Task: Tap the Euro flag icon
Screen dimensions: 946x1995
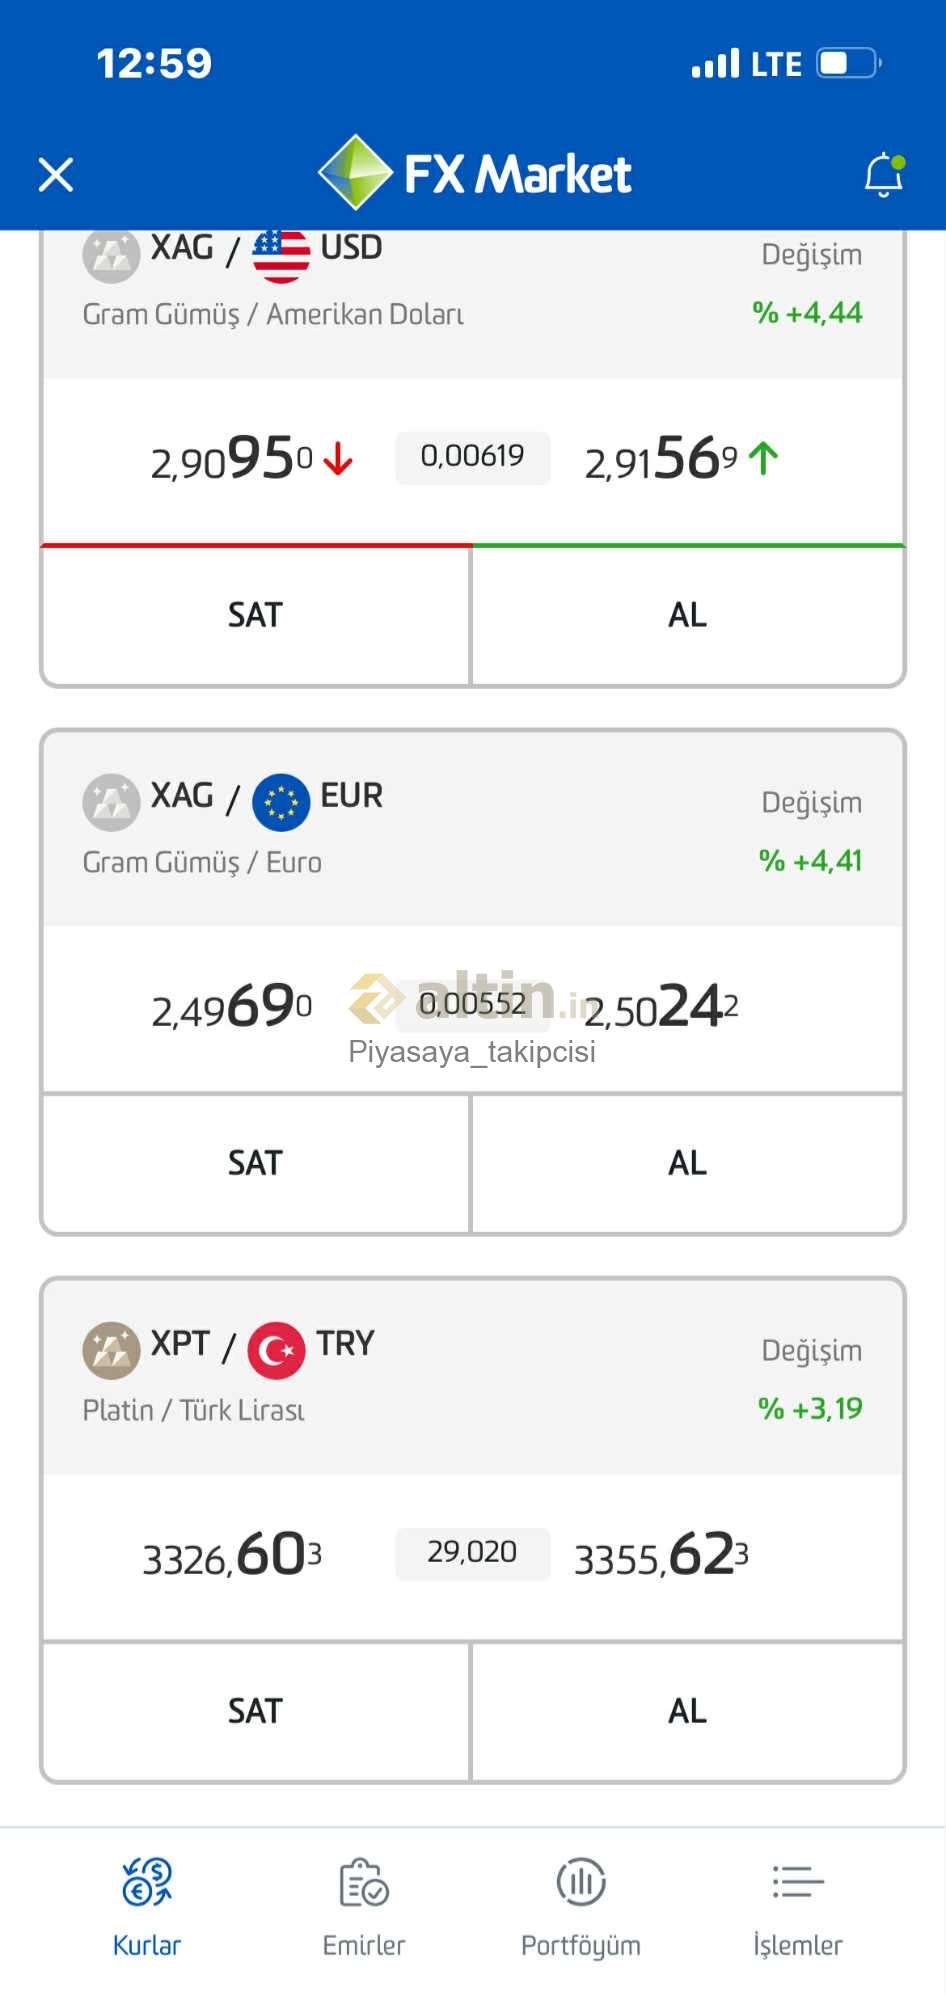Action: point(281,802)
